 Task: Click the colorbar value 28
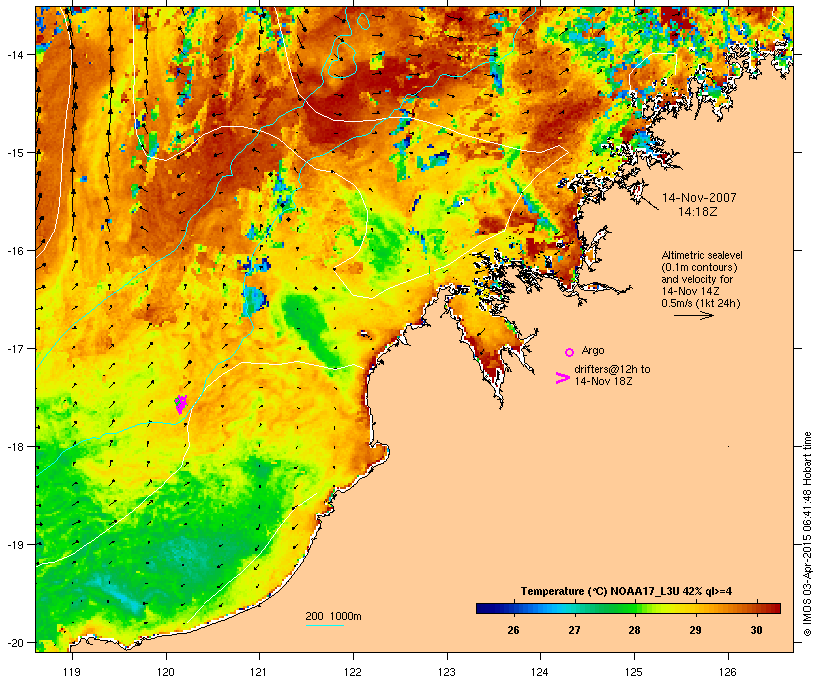[x=634, y=630]
